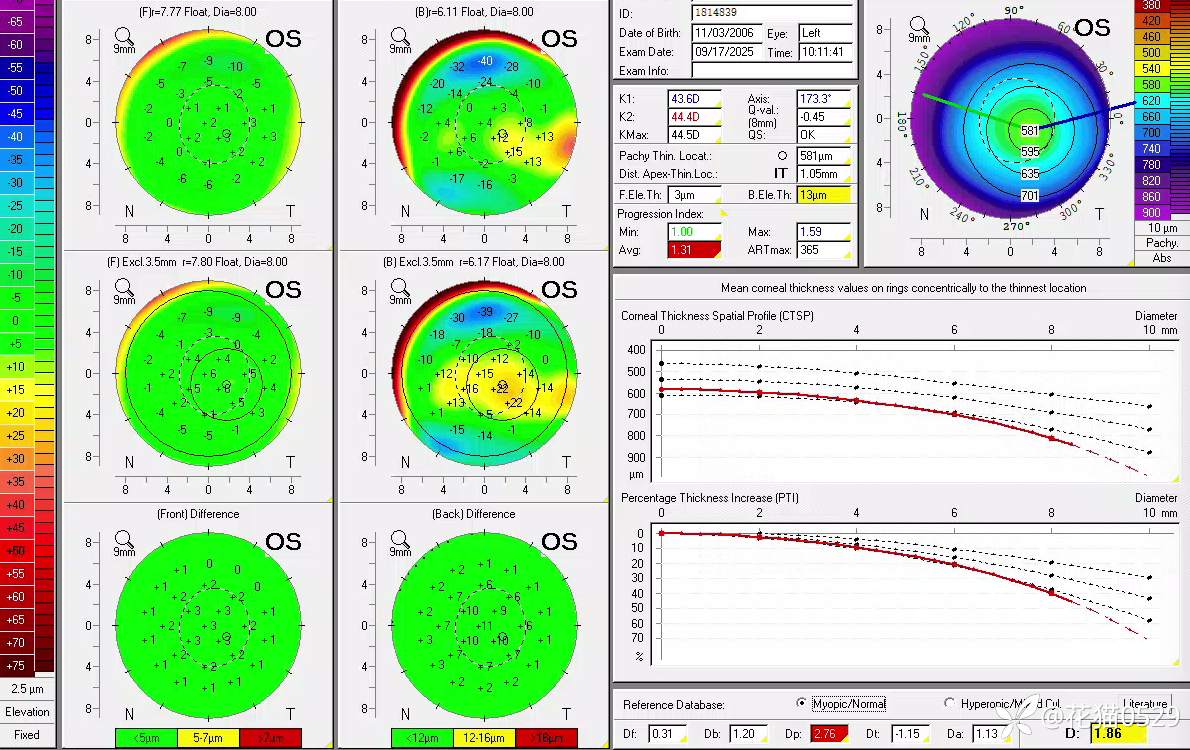Image resolution: width=1190 pixels, height=750 pixels.
Task: Click the yellow D final value field
Action: (x=1118, y=734)
